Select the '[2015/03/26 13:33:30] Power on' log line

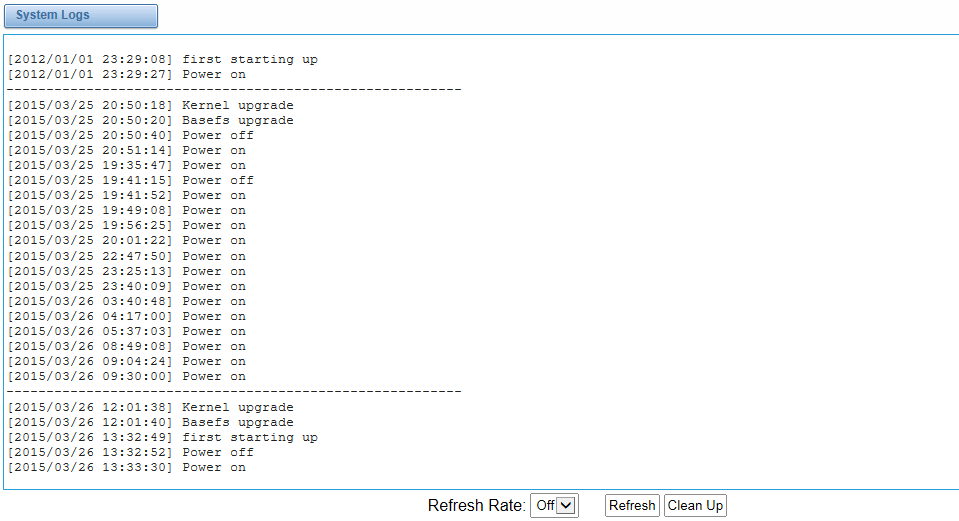coord(127,467)
